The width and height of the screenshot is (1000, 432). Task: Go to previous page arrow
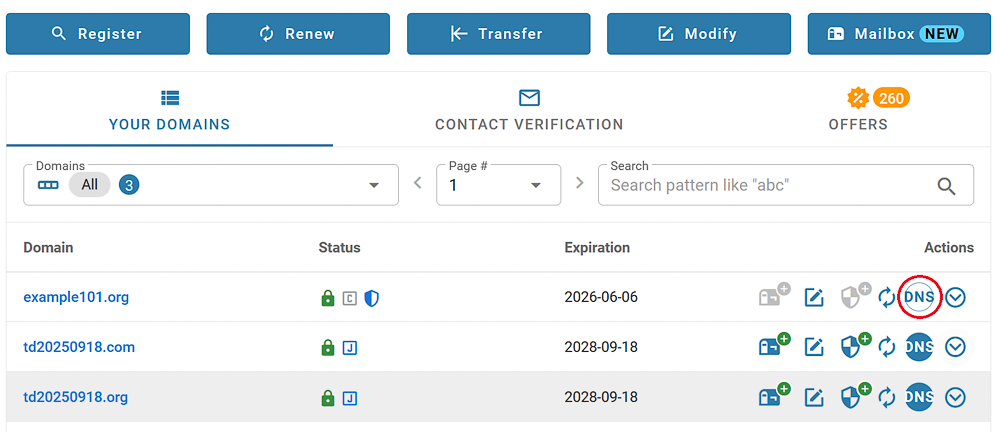[x=418, y=183]
